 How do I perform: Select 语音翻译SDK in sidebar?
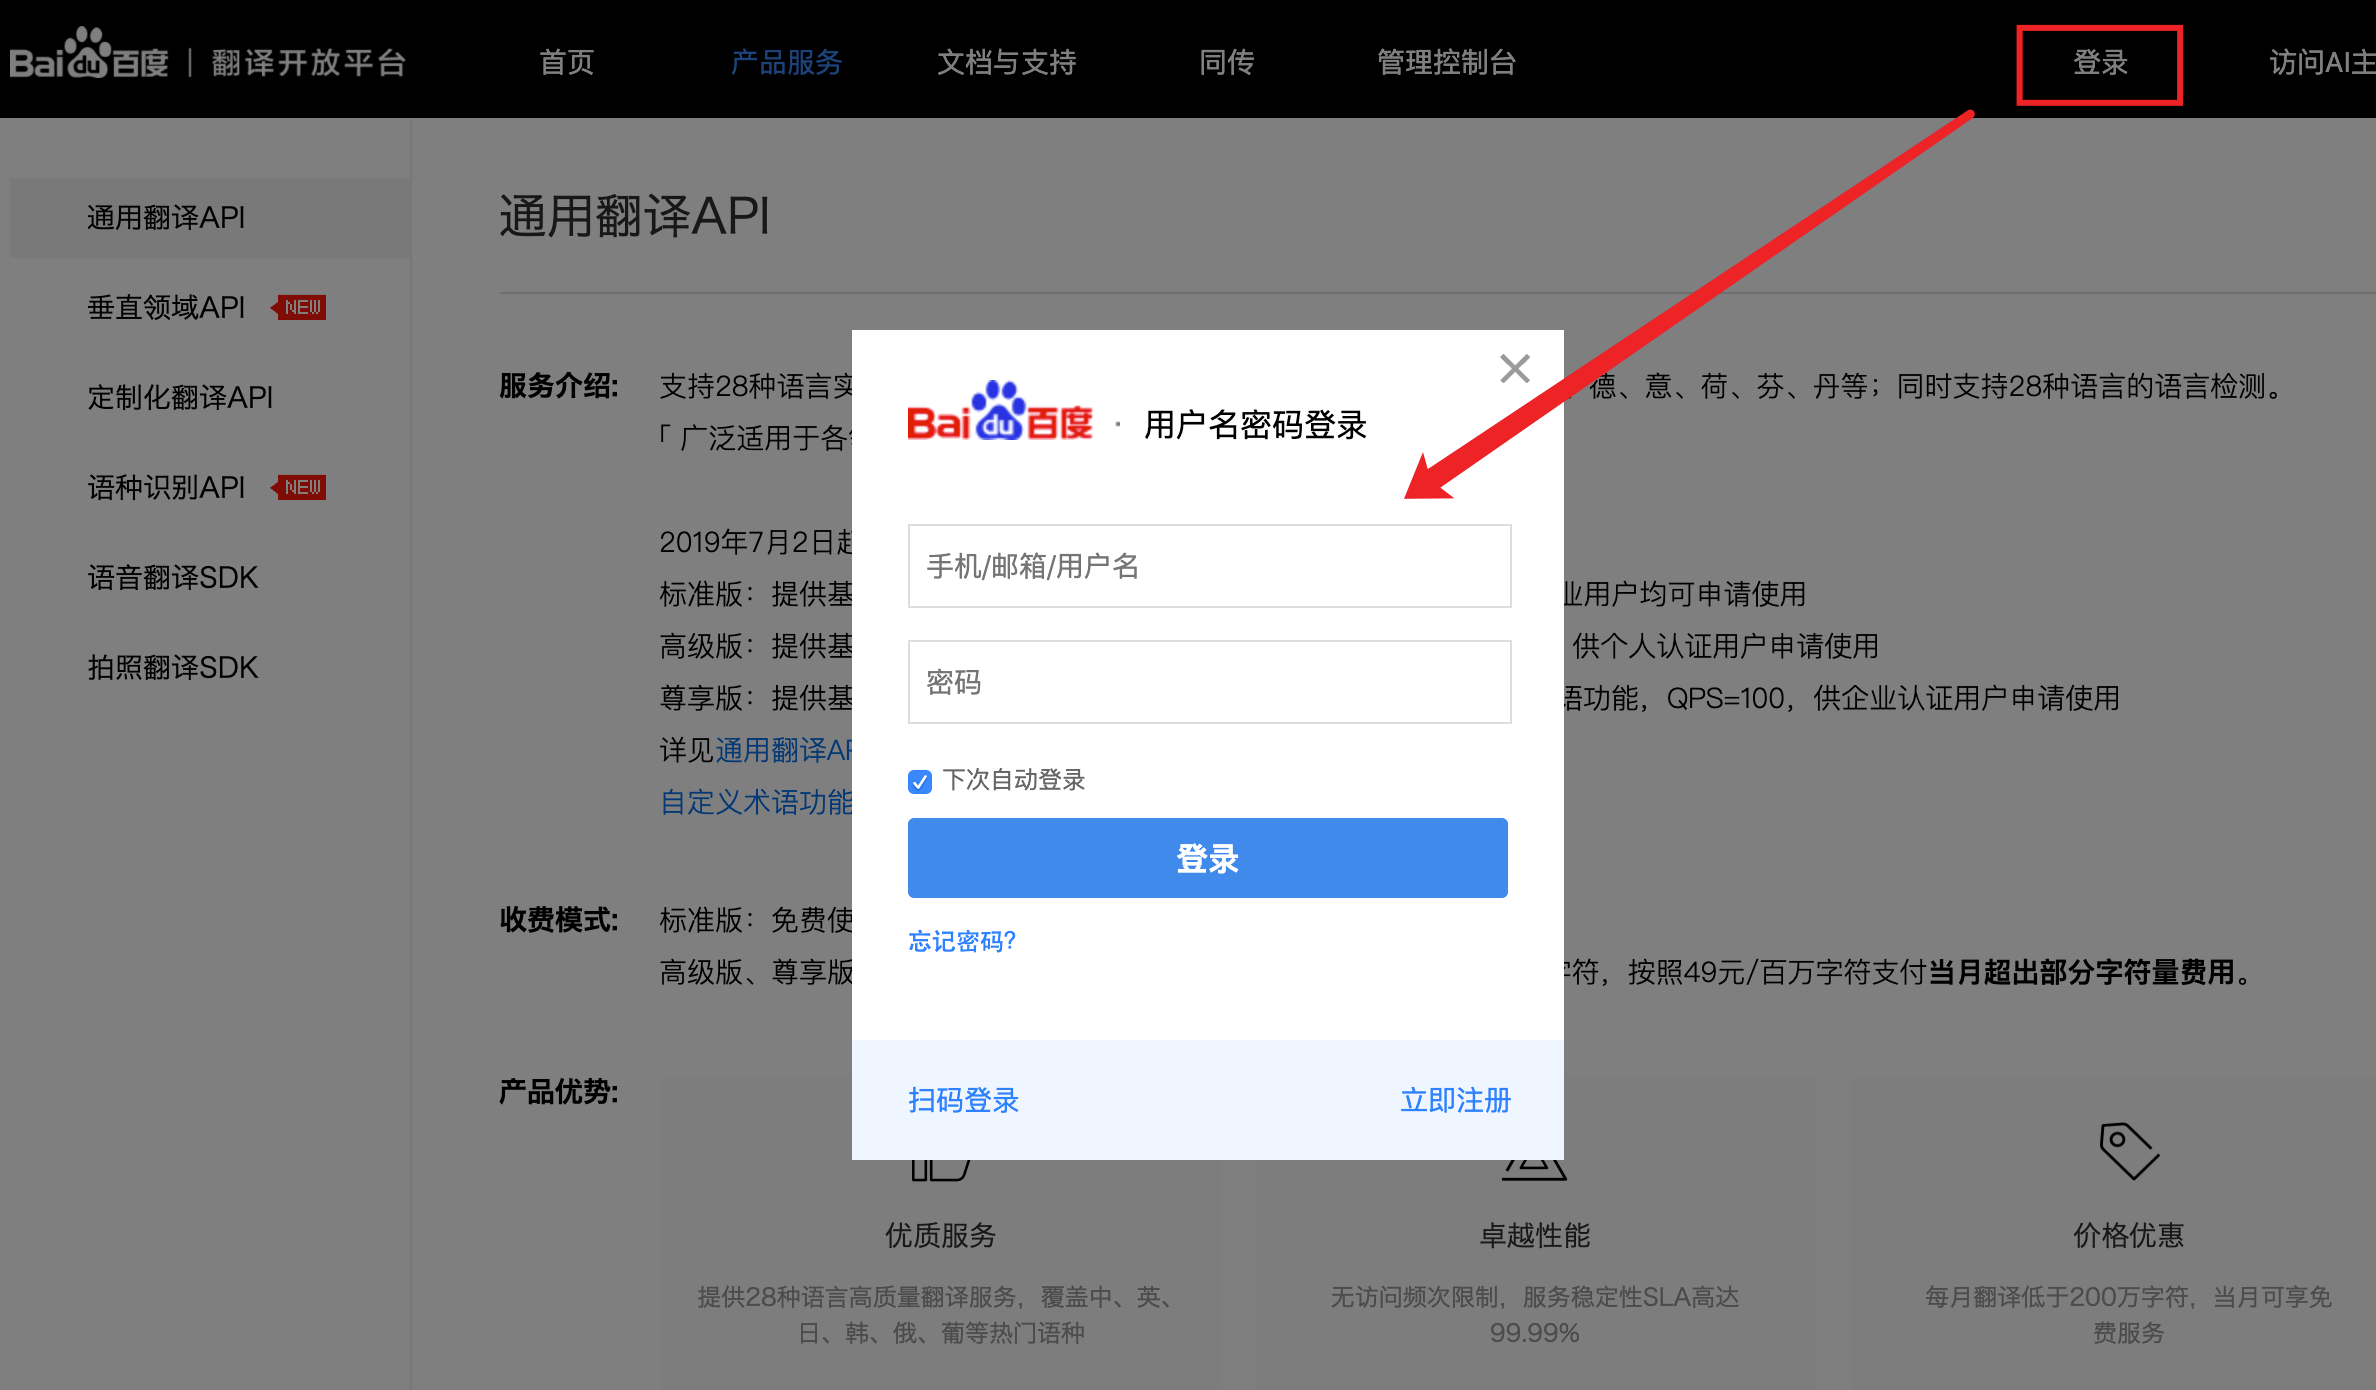pos(173,577)
